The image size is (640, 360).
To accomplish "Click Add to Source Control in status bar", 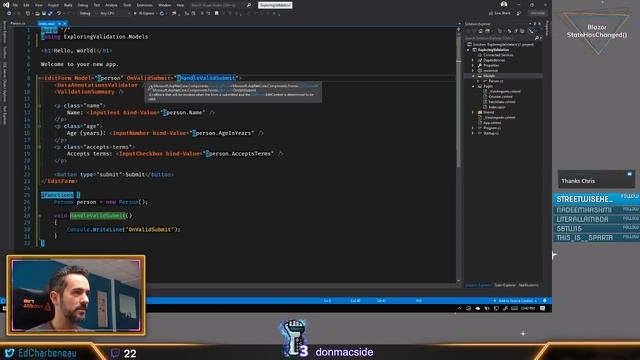I will pos(515,301).
